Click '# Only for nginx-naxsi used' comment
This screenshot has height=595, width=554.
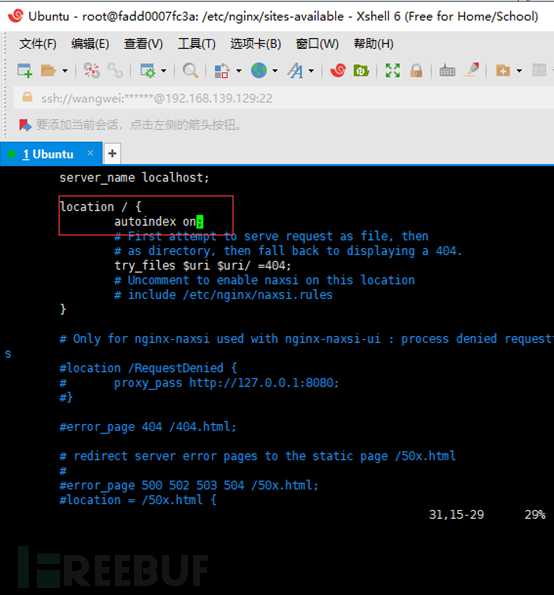click(306, 339)
